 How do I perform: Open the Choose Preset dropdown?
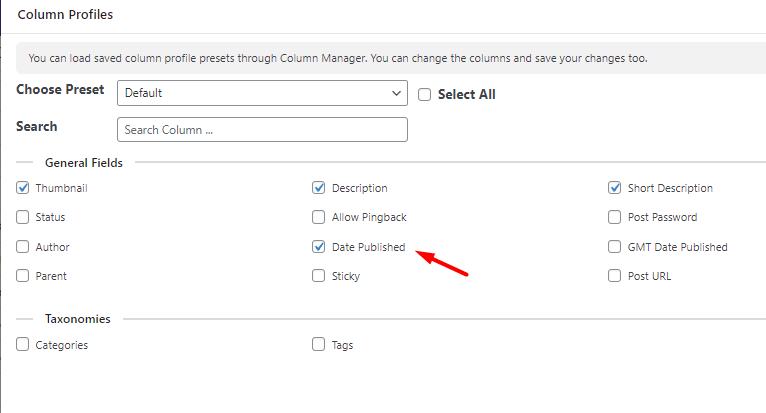(x=262, y=93)
